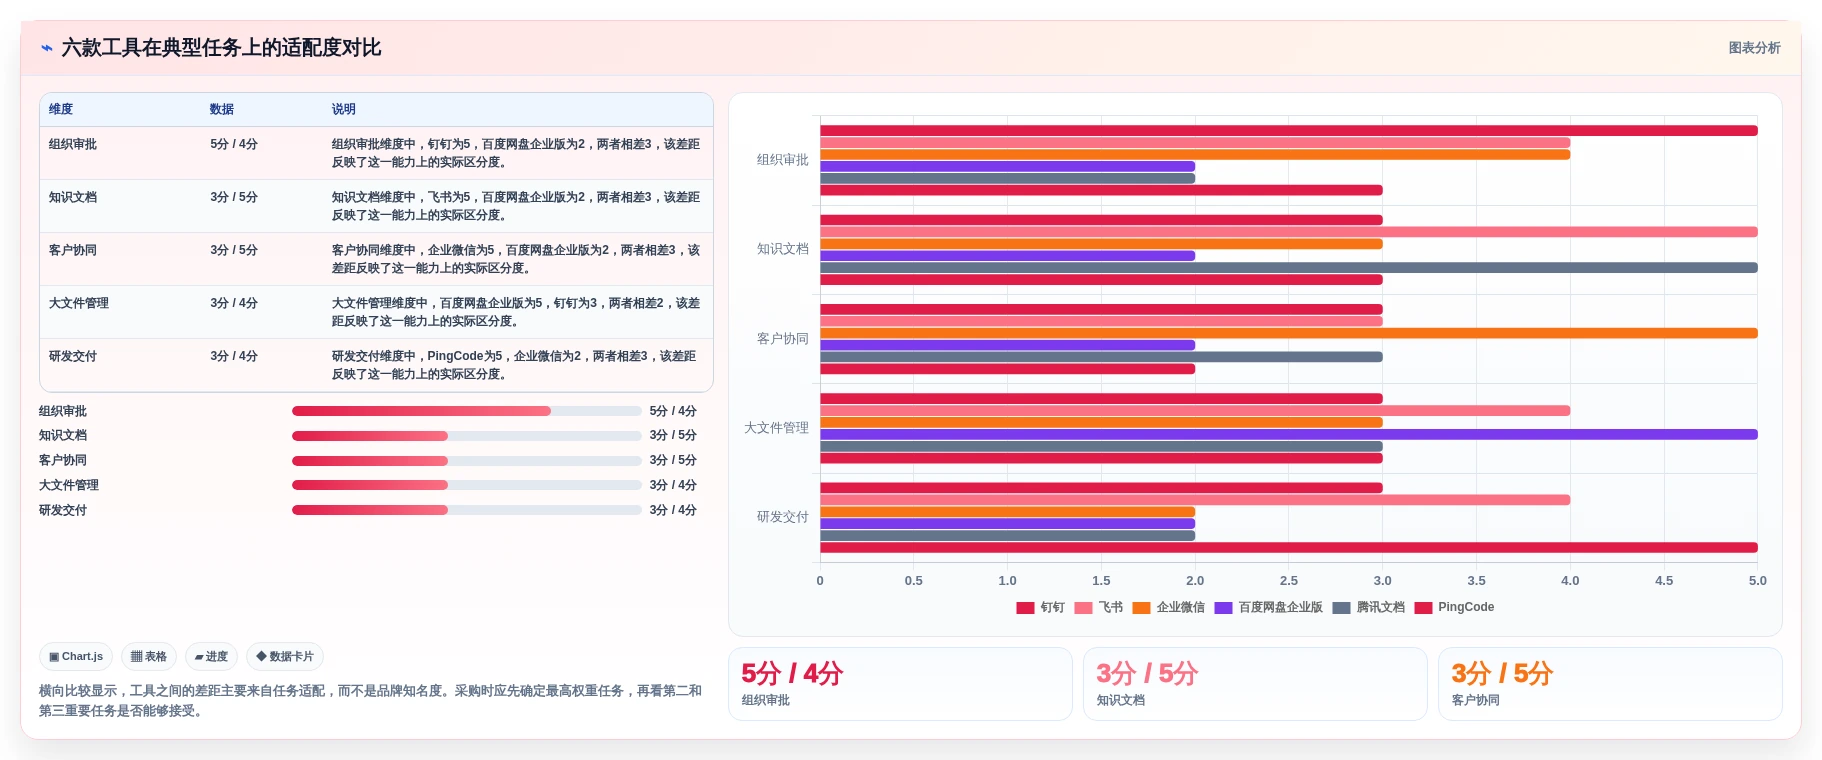Click the blue icon beside the title
This screenshot has height=760, width=1822.
(x=46, y=48)
